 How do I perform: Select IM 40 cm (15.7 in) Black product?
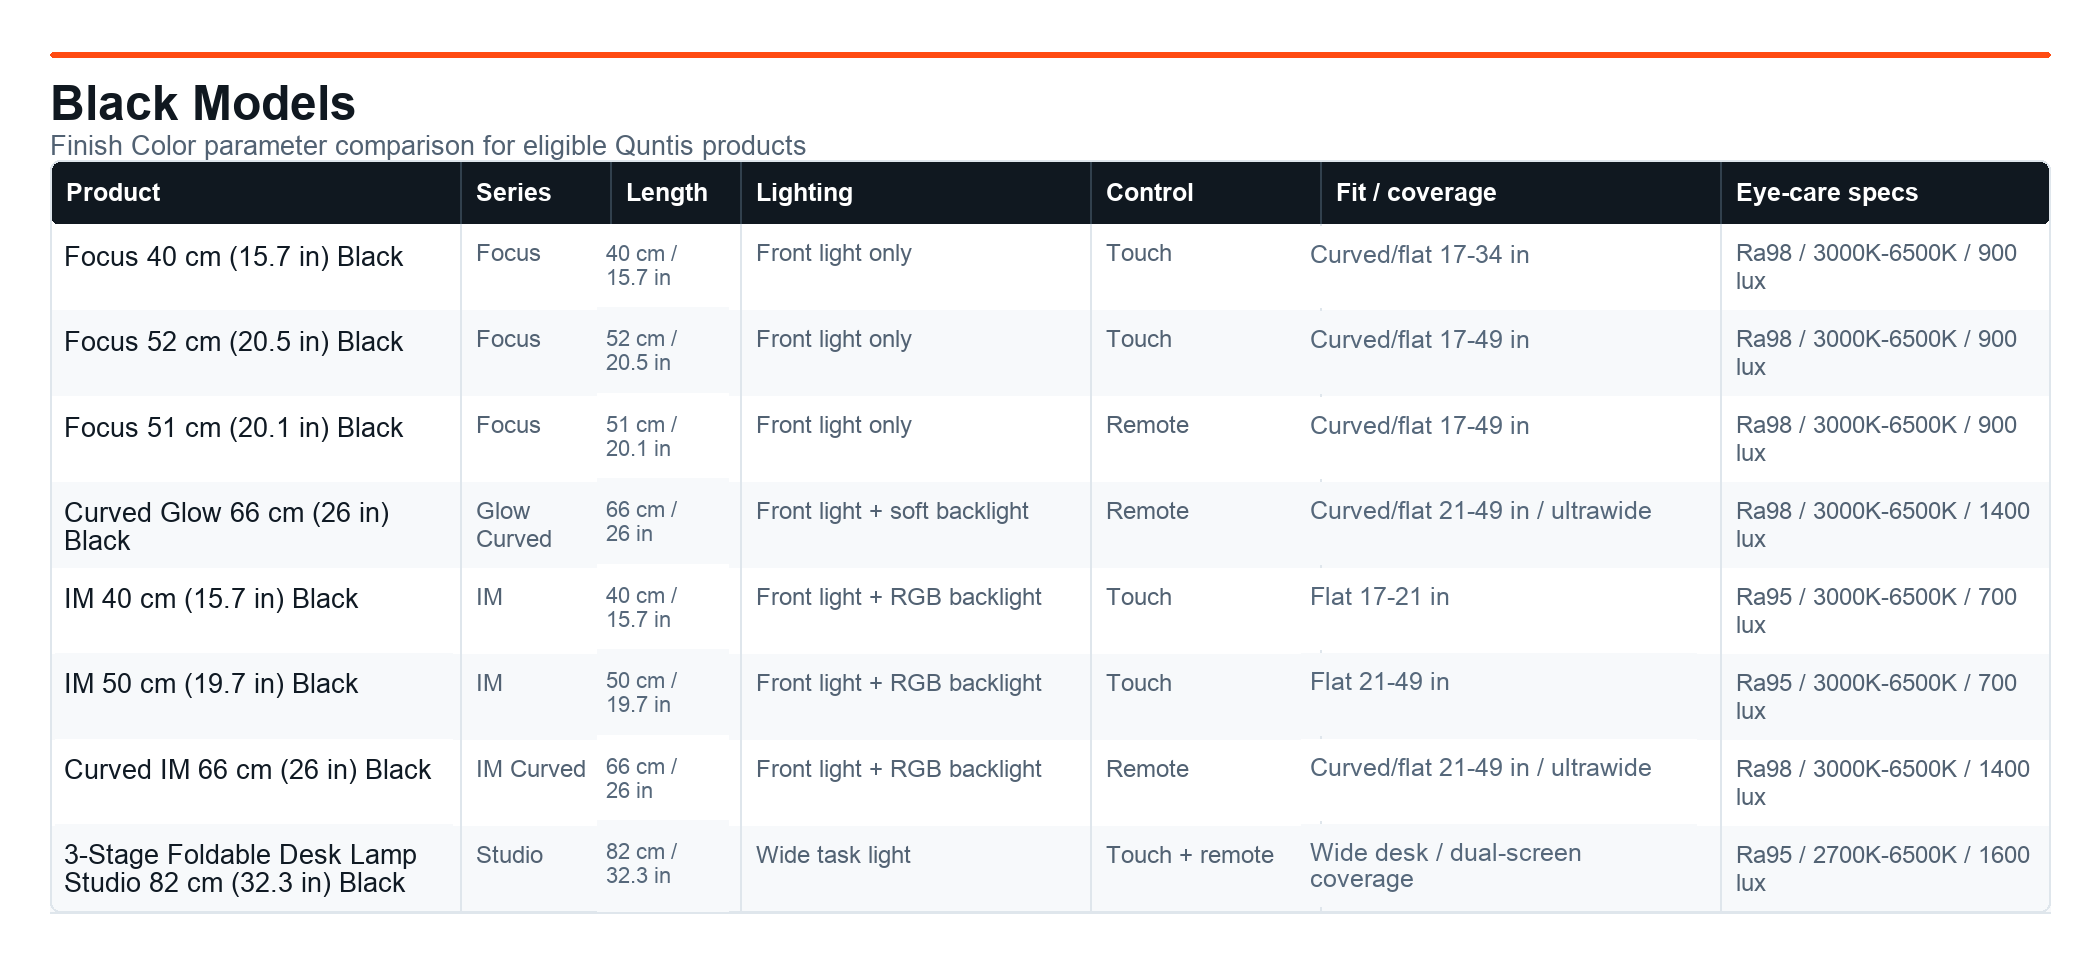click(211, 599)
